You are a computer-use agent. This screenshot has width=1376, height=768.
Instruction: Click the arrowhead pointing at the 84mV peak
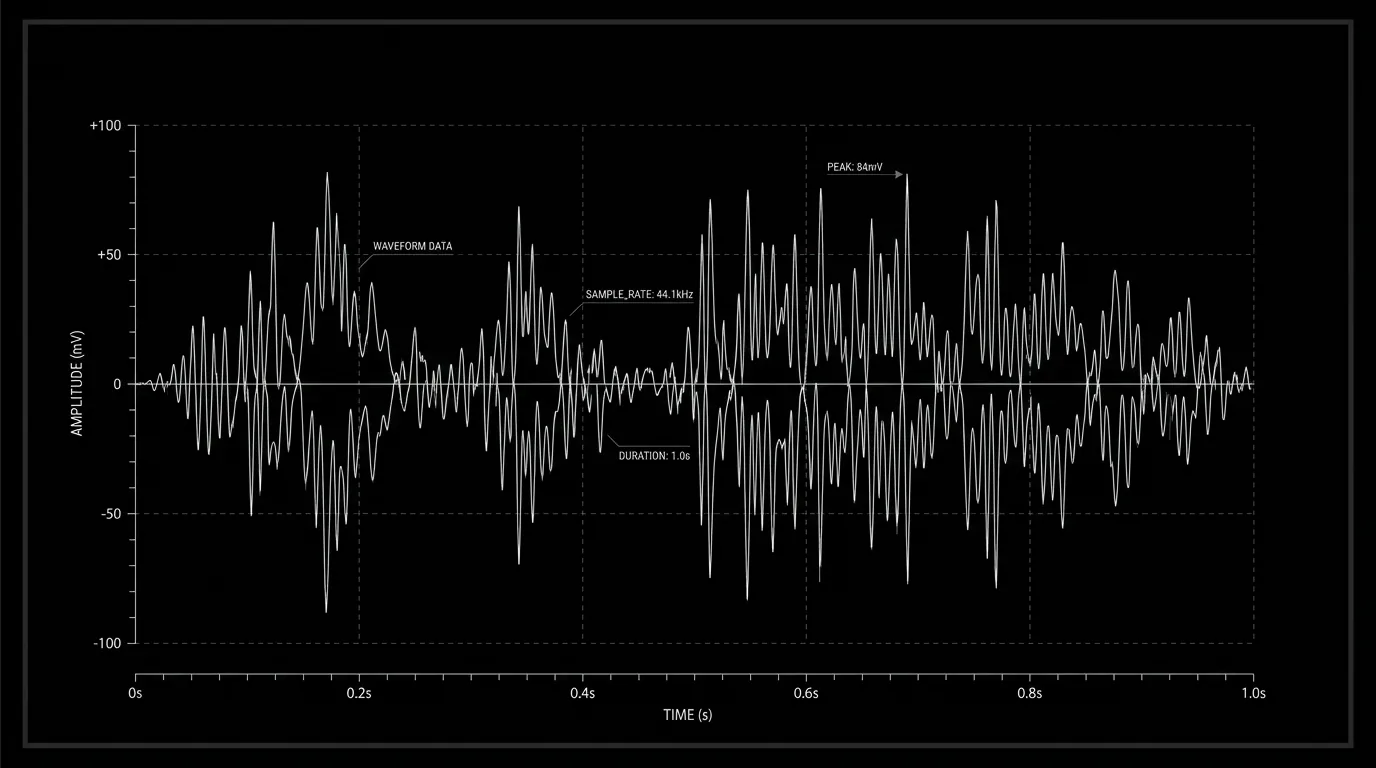tap(900, 174)
